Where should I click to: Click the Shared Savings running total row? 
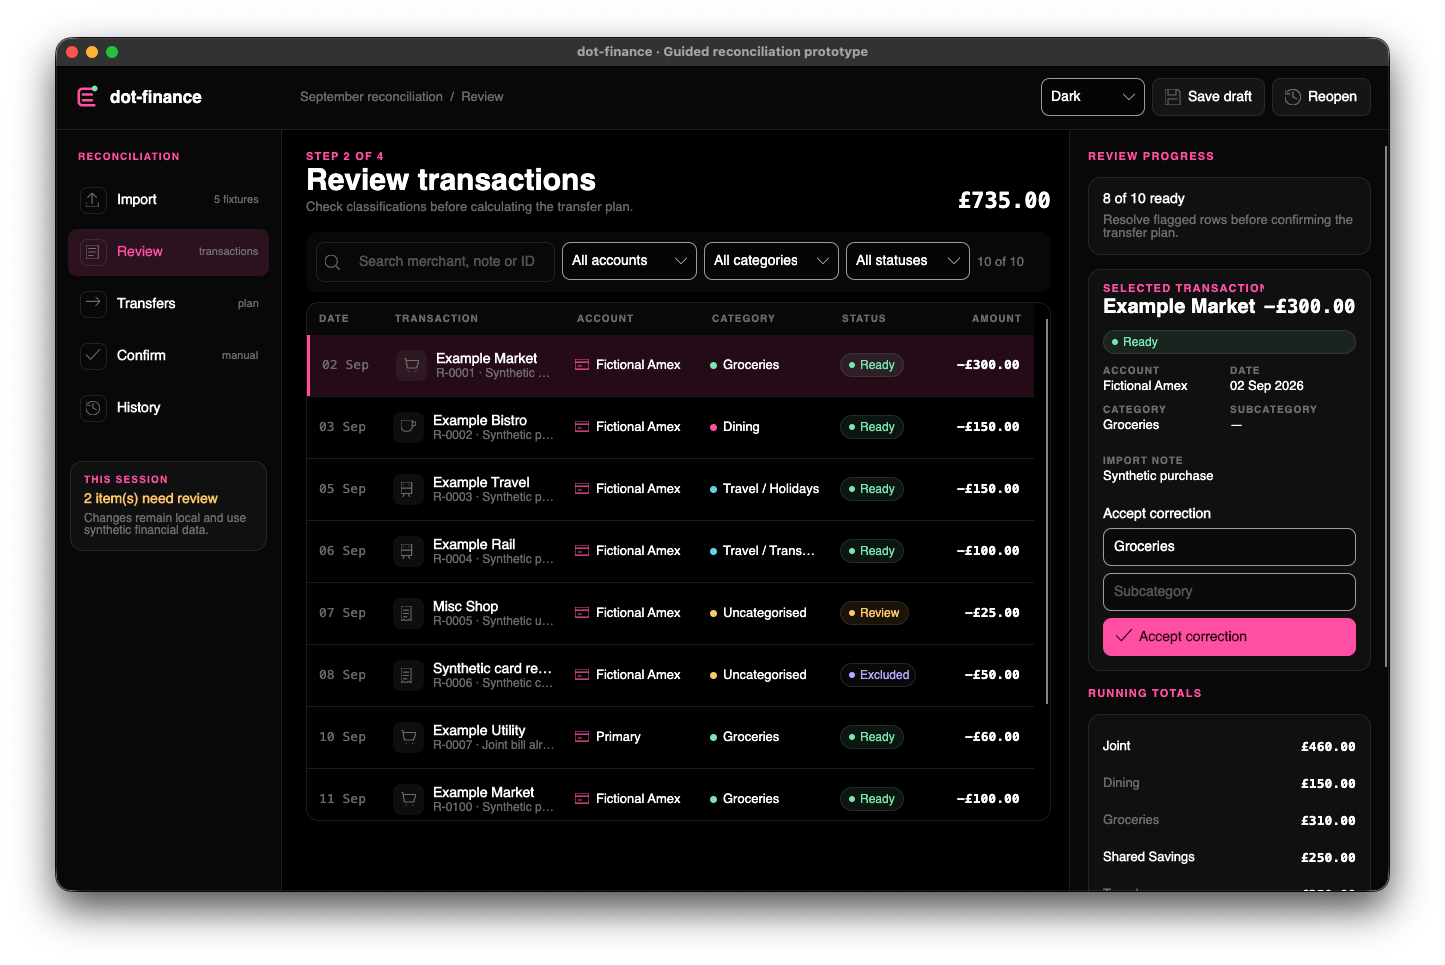tap(1229, 857)
